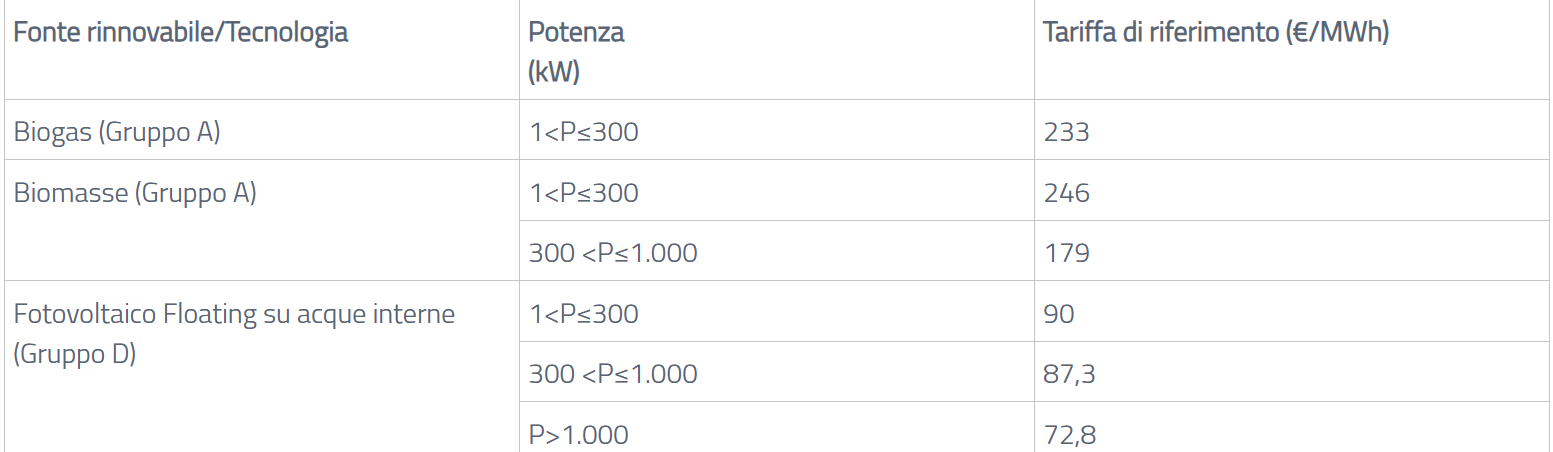The width and height of the screenshot is (1553, 452).
Task: Select the 'Biomasse (Gruppo A)' cell
Action: pyautogui.click(x=135, y=193)
